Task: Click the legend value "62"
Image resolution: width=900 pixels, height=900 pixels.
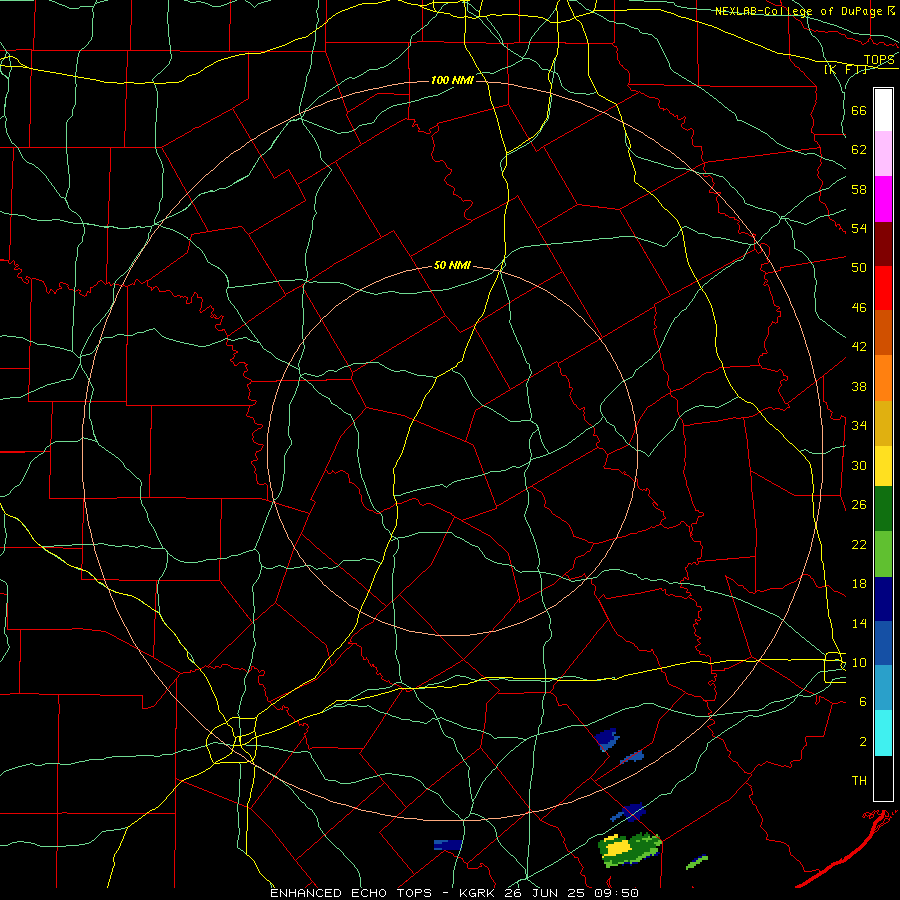Action: click(859, 149)
